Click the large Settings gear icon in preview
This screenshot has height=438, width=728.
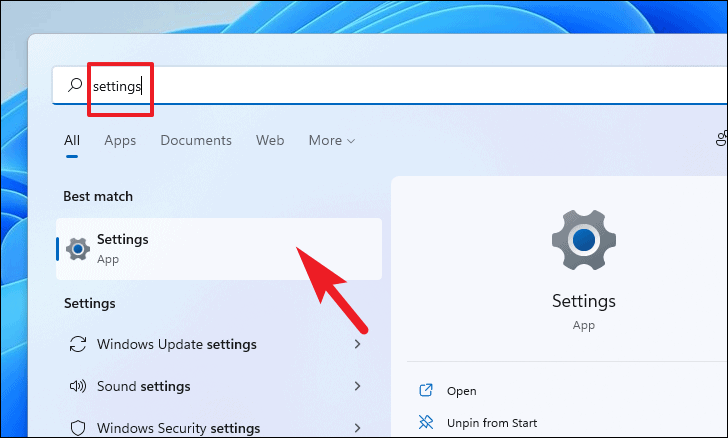coord(584,240)
